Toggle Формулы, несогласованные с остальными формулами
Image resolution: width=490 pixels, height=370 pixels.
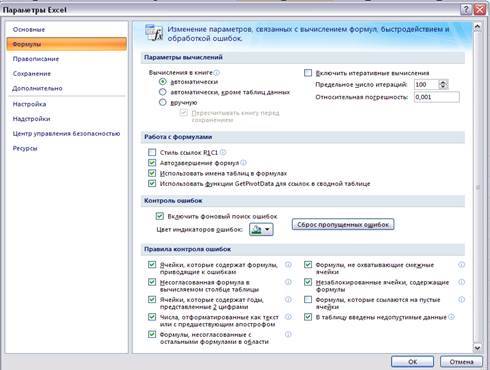coord(152,334)
